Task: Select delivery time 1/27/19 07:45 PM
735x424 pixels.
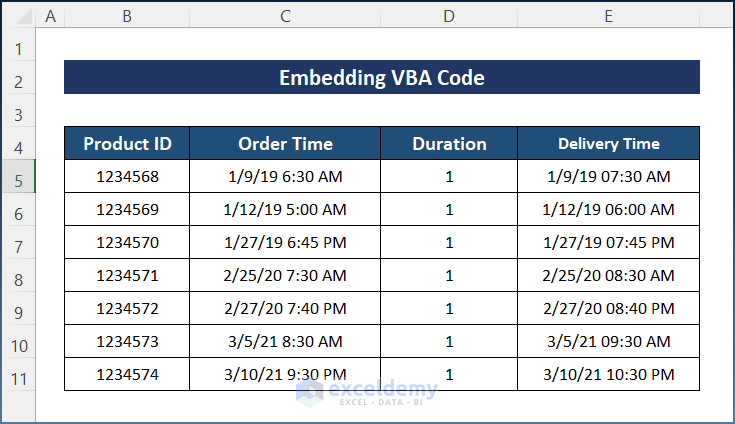Action: [x=608, y=243]
